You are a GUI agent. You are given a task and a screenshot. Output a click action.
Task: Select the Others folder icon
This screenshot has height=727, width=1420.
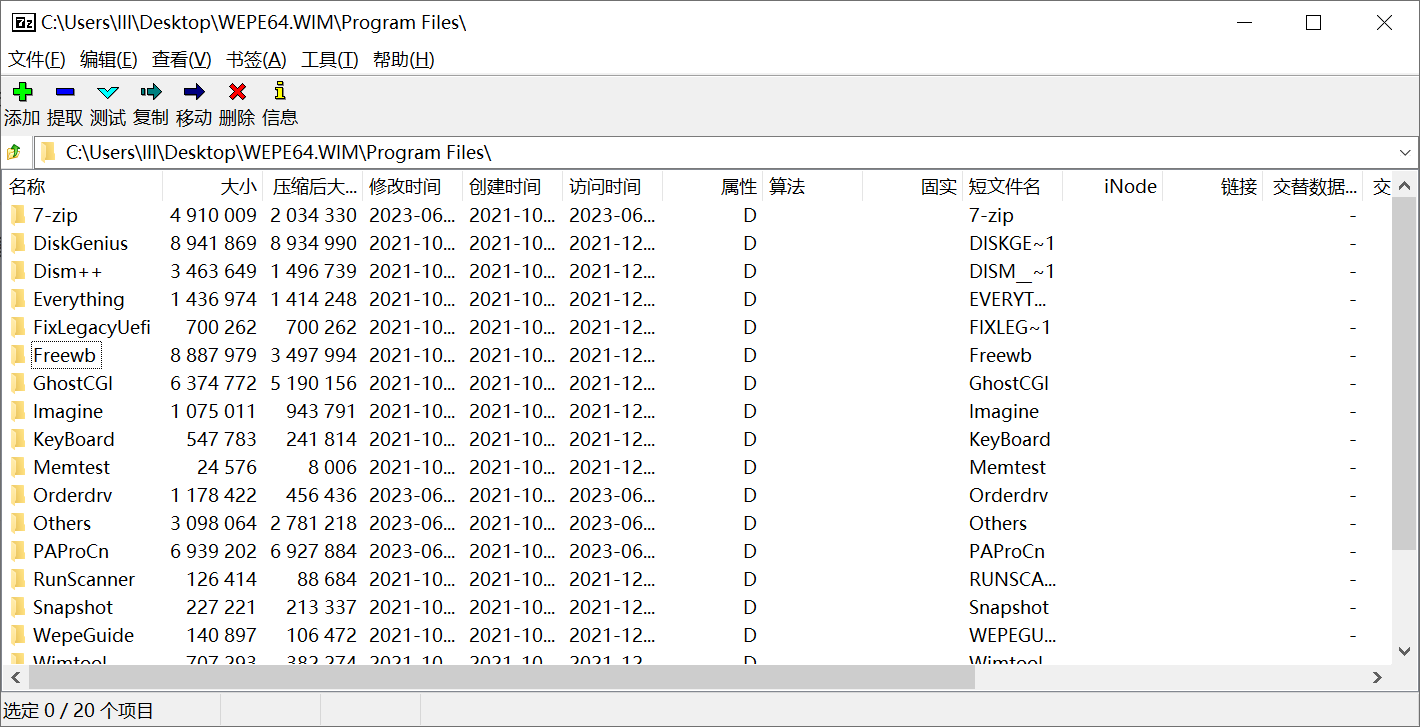[x=19, y=523]
